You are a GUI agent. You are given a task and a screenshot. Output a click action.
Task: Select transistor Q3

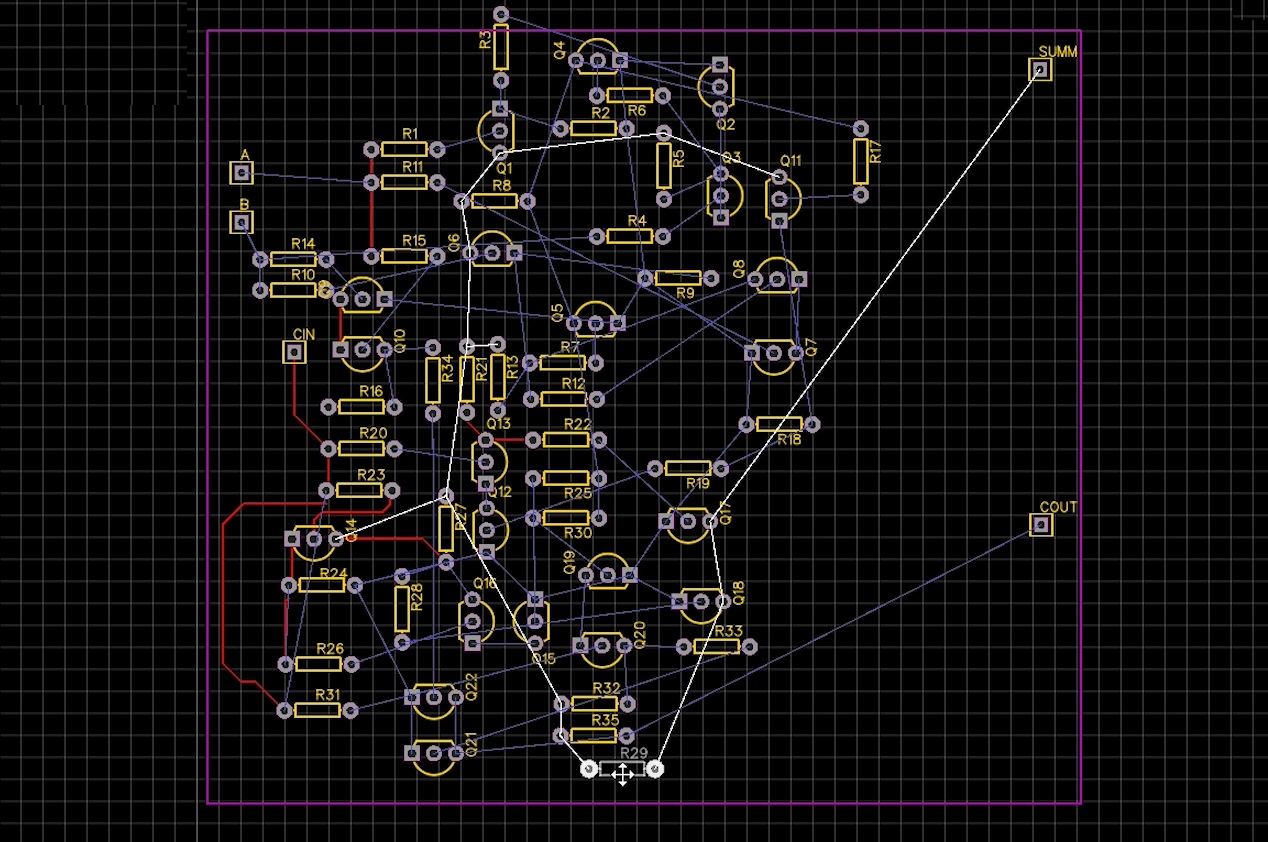click(x=724, y=194)
